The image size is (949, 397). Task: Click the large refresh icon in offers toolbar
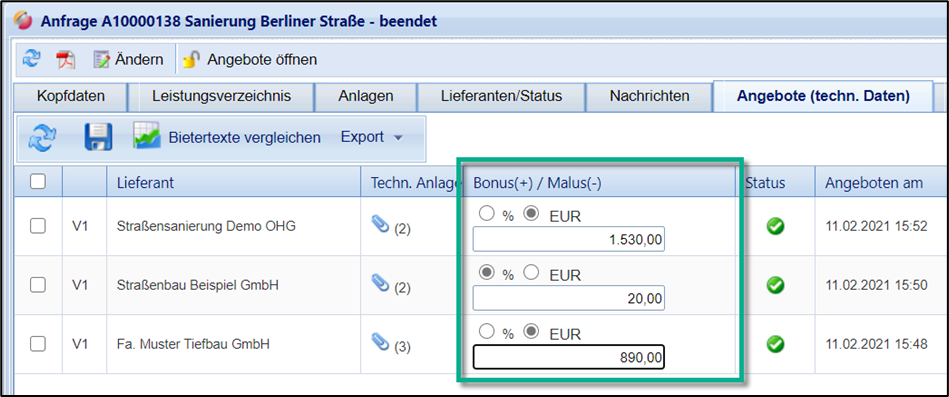tap(42, 137)
